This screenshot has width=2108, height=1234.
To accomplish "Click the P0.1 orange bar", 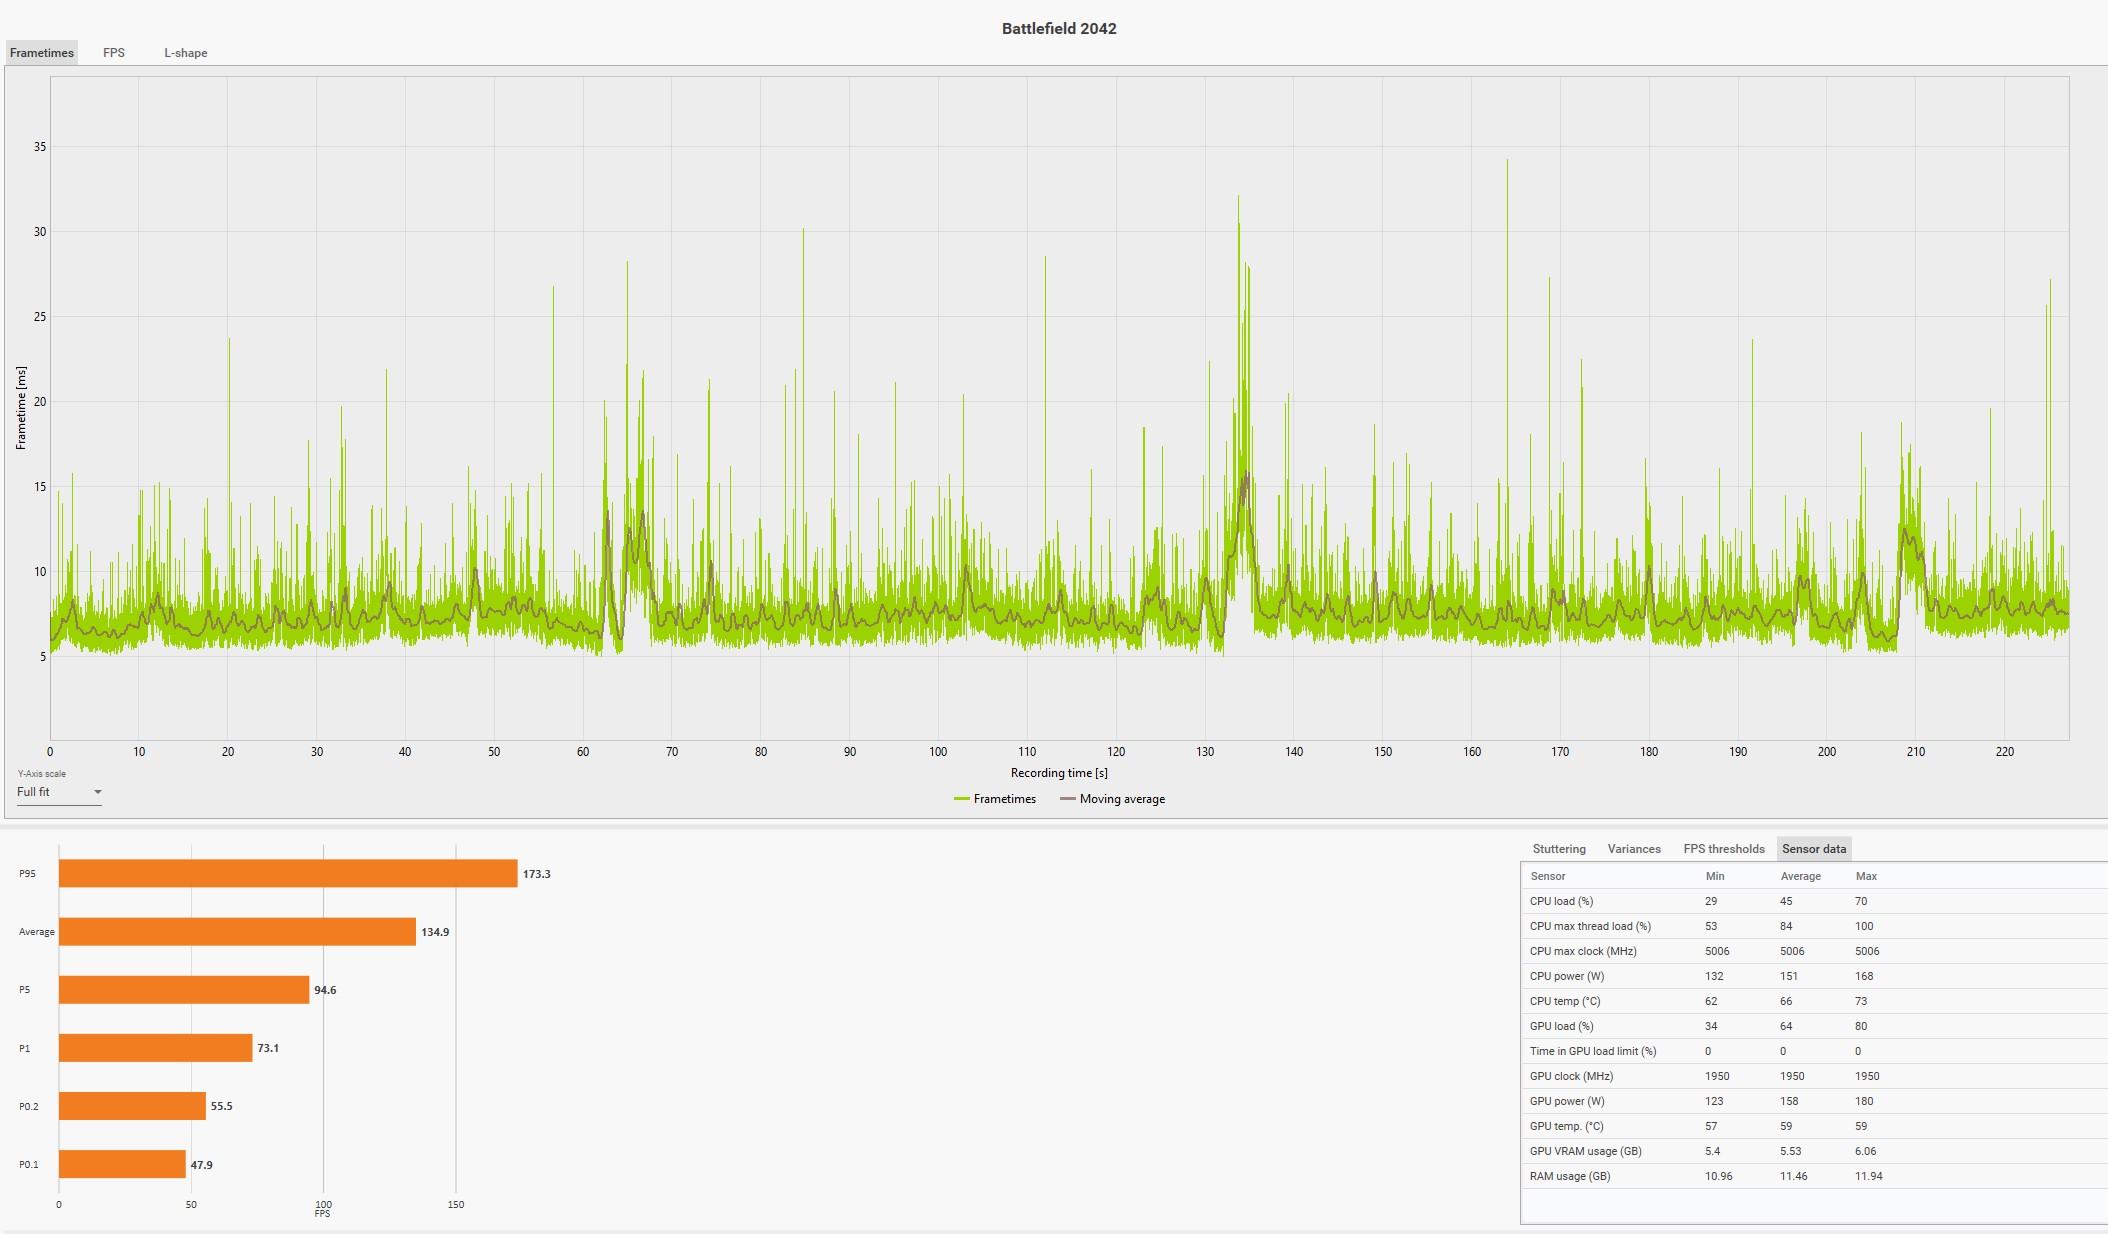I will (x=122, y=1164).
